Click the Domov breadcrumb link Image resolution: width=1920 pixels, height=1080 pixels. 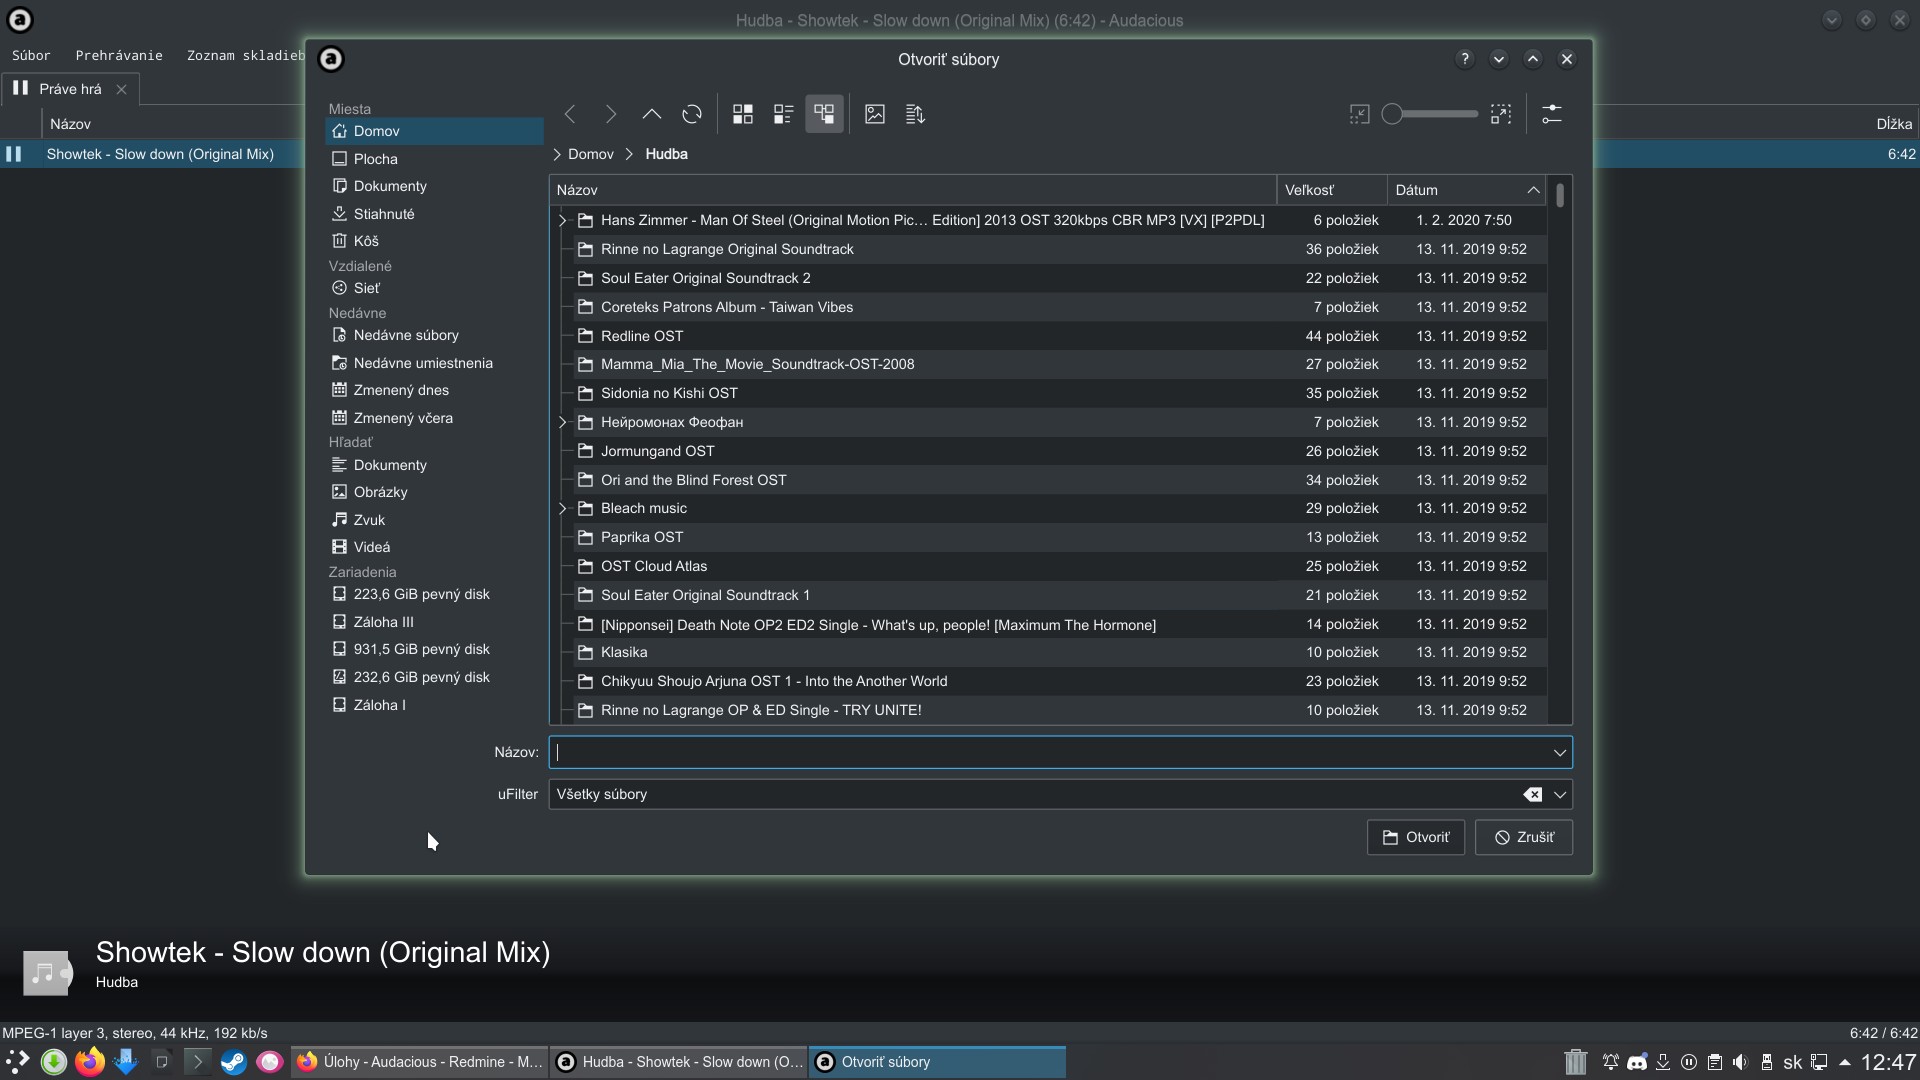tap(591, 154)
